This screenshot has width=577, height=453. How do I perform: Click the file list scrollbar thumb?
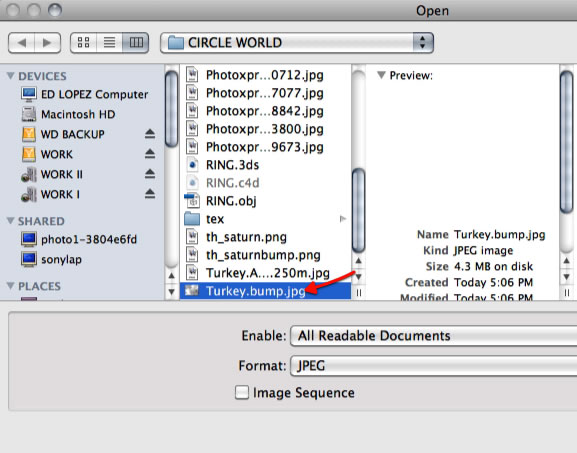359,210
